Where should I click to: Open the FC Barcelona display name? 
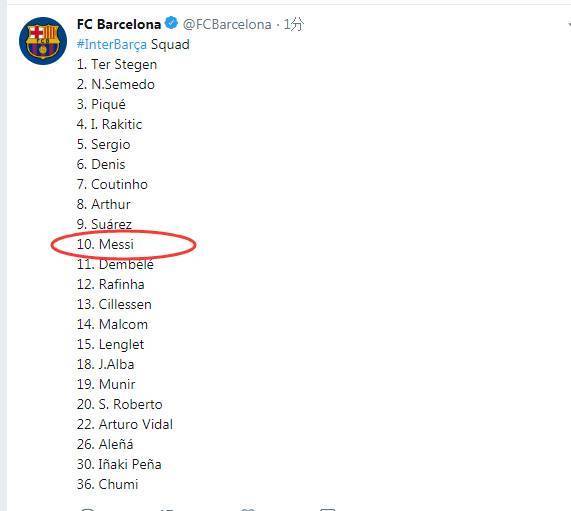point(119,24)
